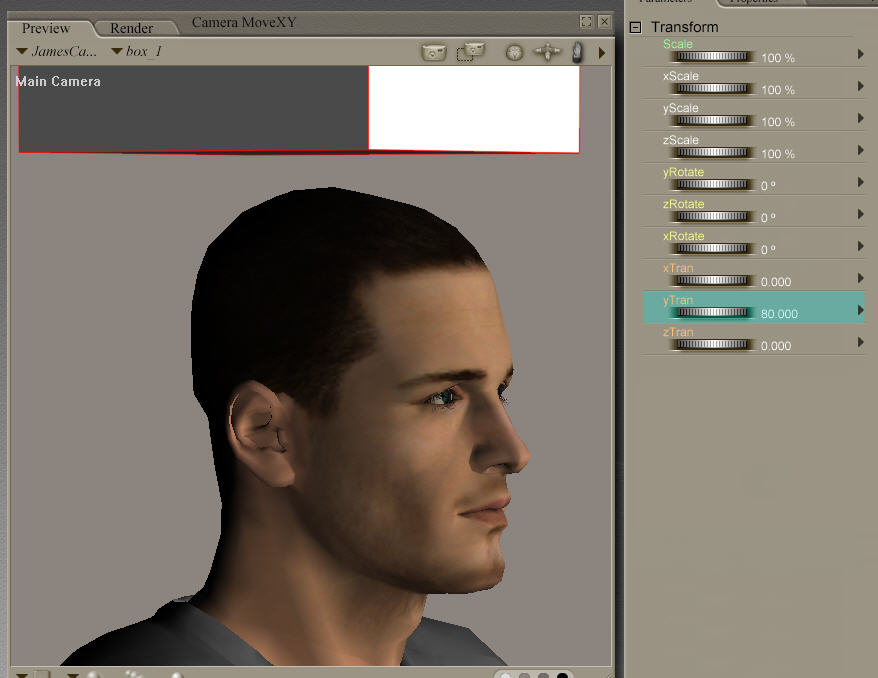Collapse the Transform parameter group

pyautogui.click(x=635, y=27)
